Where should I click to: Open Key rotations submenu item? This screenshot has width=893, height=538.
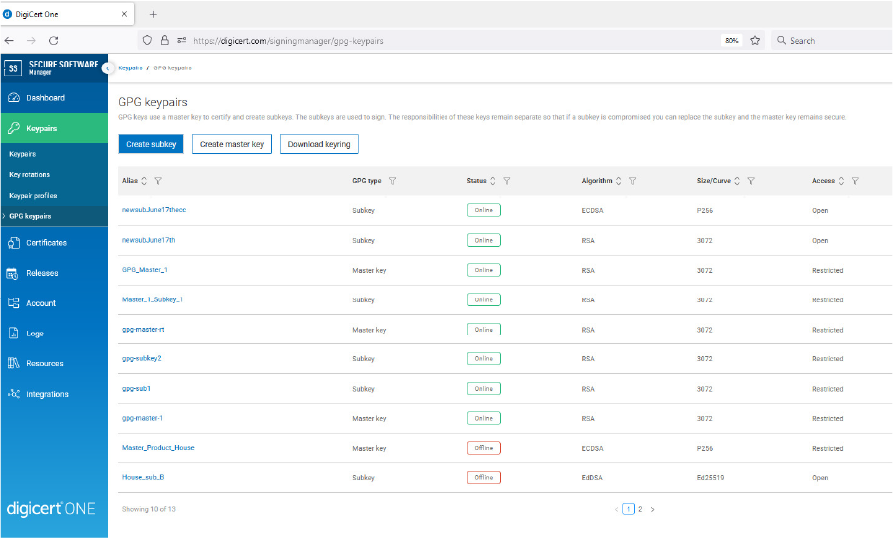(29, 175)
